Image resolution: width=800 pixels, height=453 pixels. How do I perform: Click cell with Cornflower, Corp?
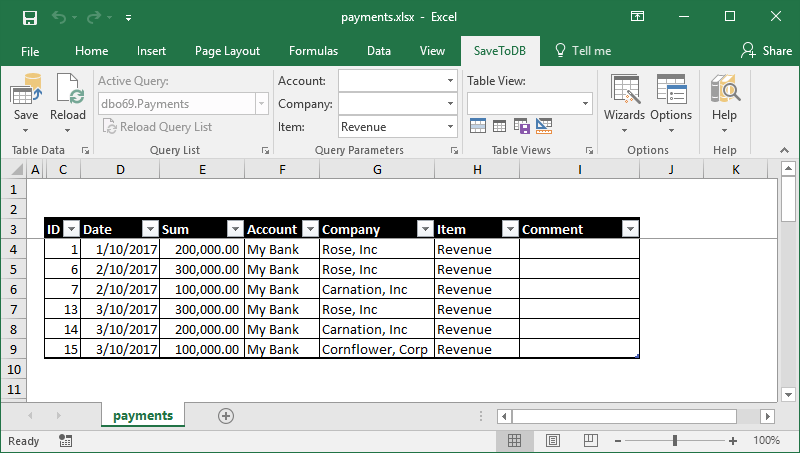coord(377,349)
